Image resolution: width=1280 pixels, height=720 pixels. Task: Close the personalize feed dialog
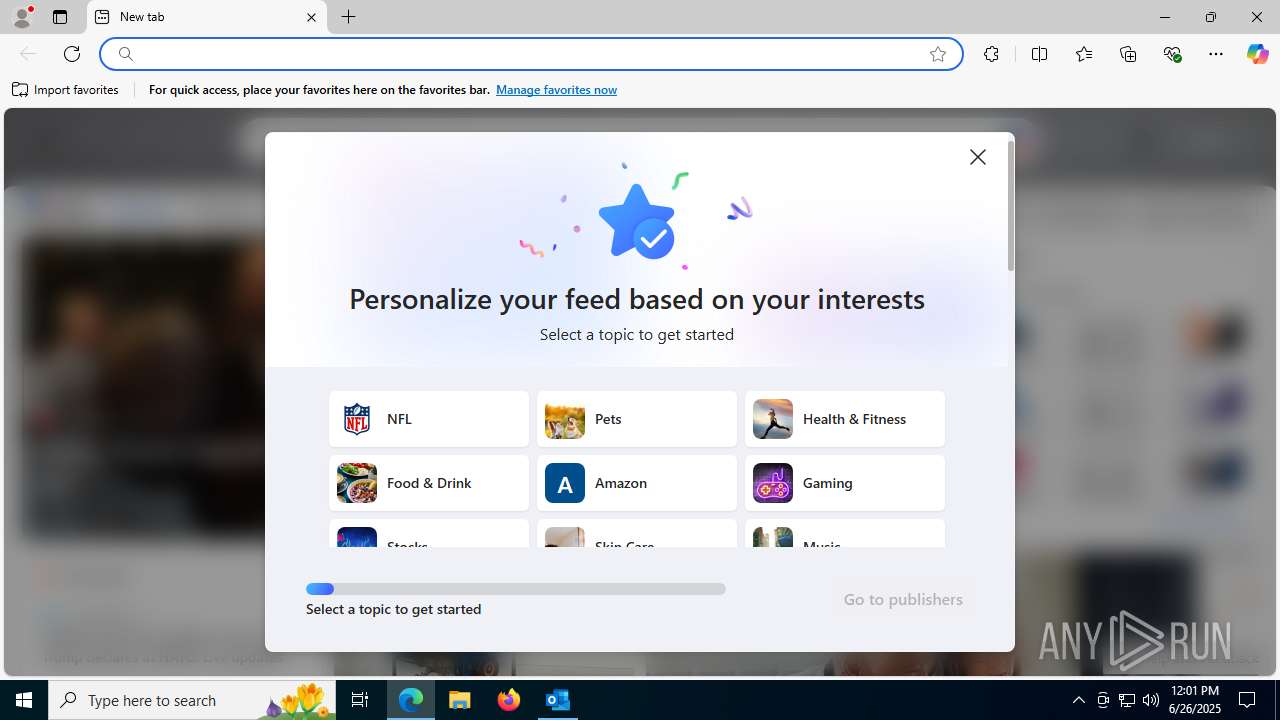(978, 157)
